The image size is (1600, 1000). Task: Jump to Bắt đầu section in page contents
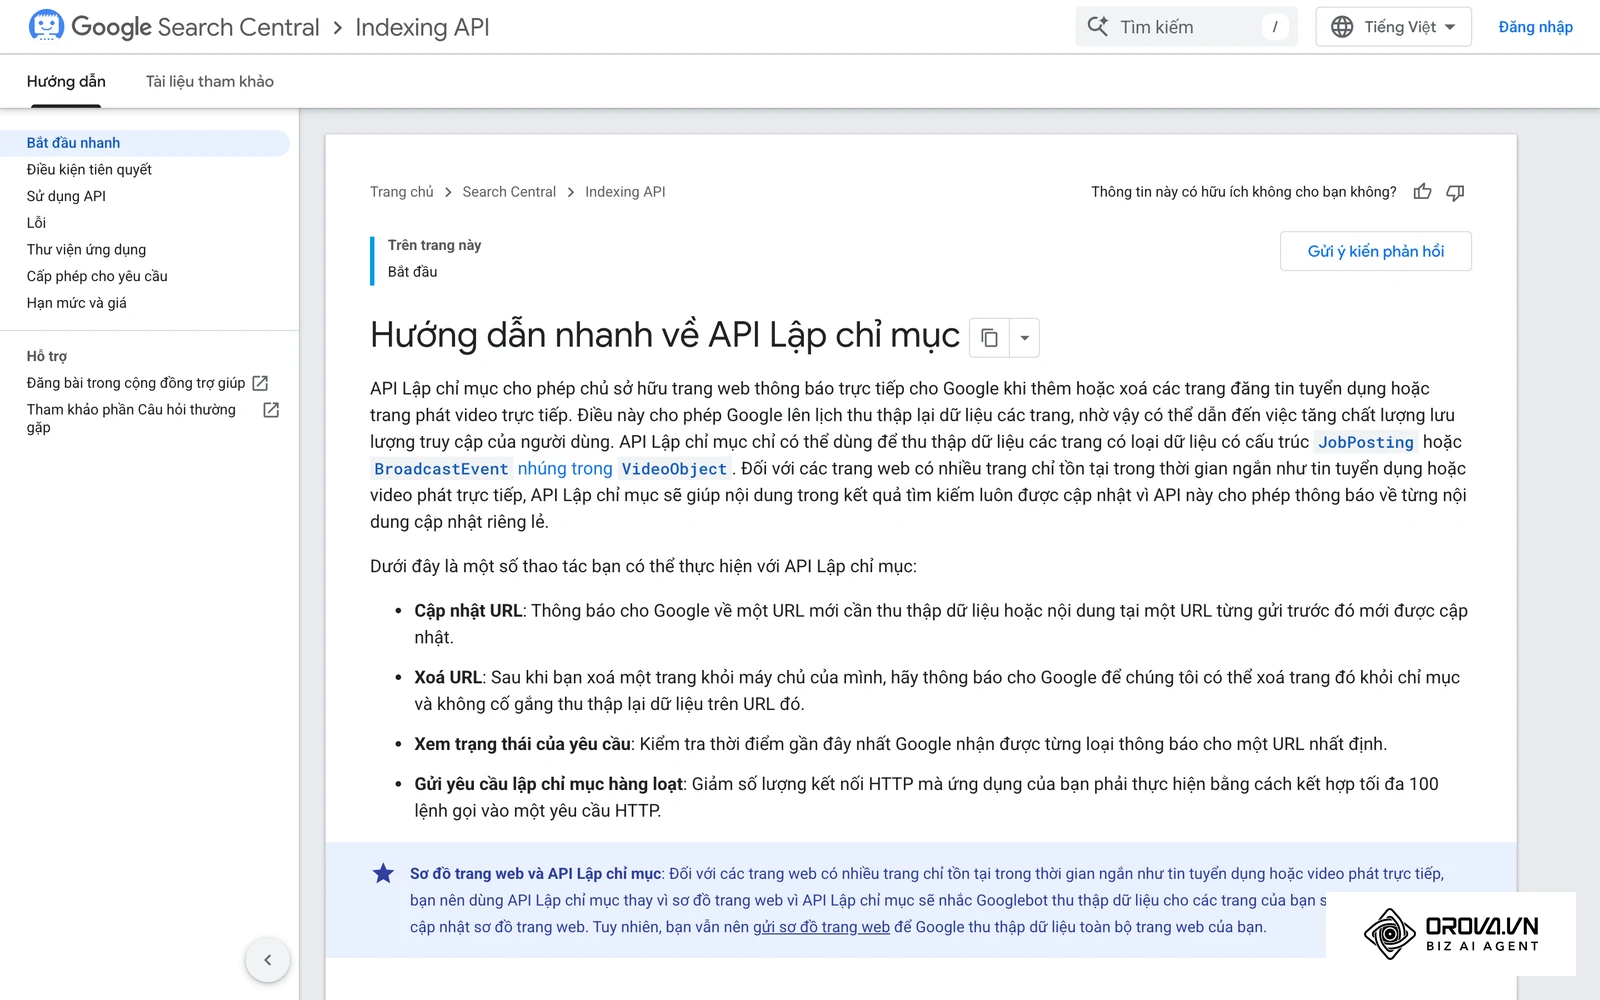pos(412,272)
